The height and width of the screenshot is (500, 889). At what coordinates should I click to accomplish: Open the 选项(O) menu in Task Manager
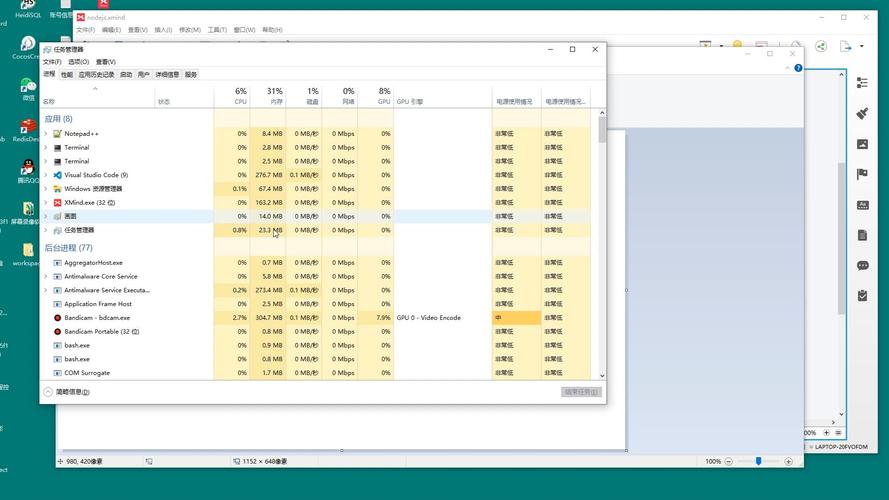pyautogui.click(x=78, y=62)
